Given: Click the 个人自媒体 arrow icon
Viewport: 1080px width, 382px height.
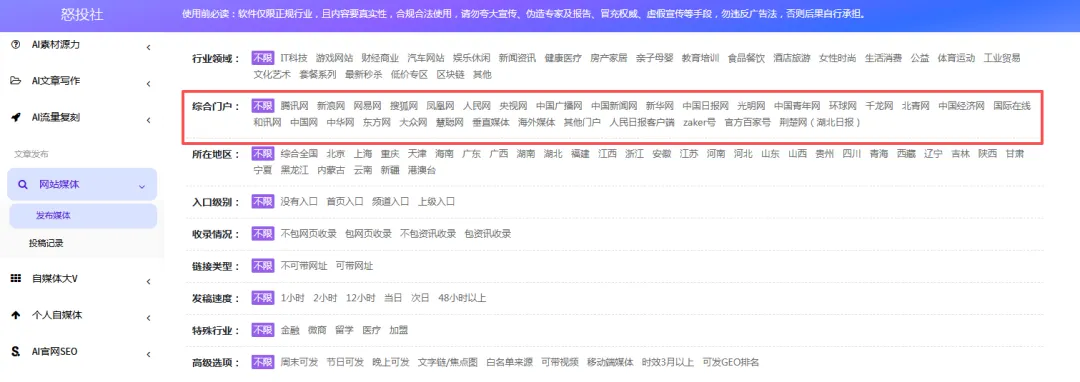Looking at the screenshot, I should pyautogui.click(x=16, y=315).
